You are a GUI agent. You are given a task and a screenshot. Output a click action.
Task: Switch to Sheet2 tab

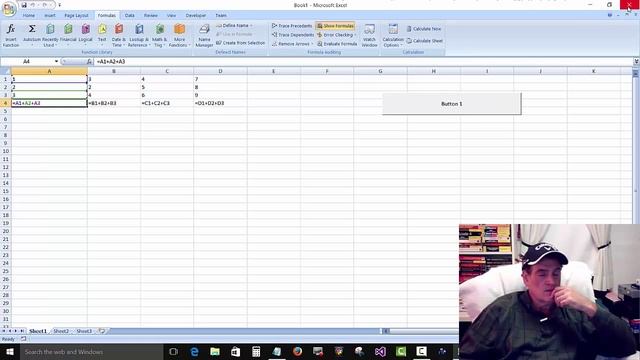click(x=61, y=331)
